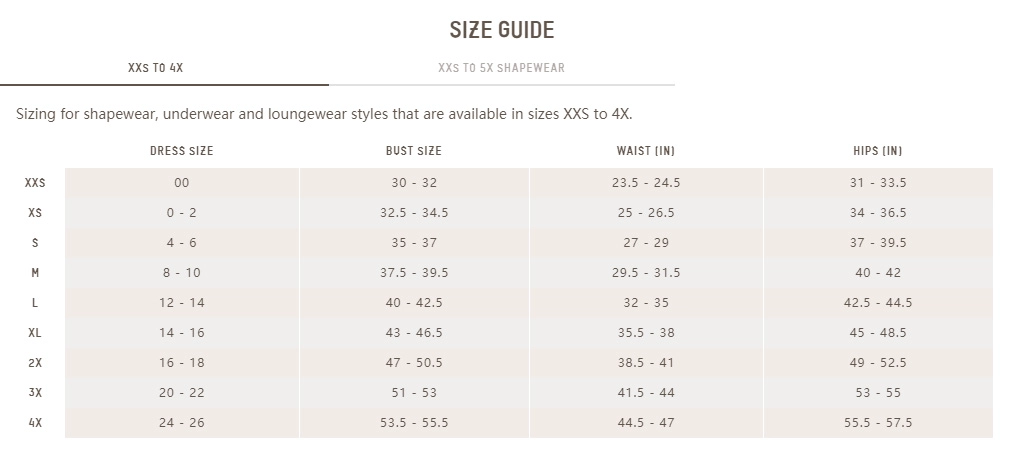Click the sizing description sentence
This screenshot has width=1012, height=458.
pyautogui.click(x=324, y=114)
